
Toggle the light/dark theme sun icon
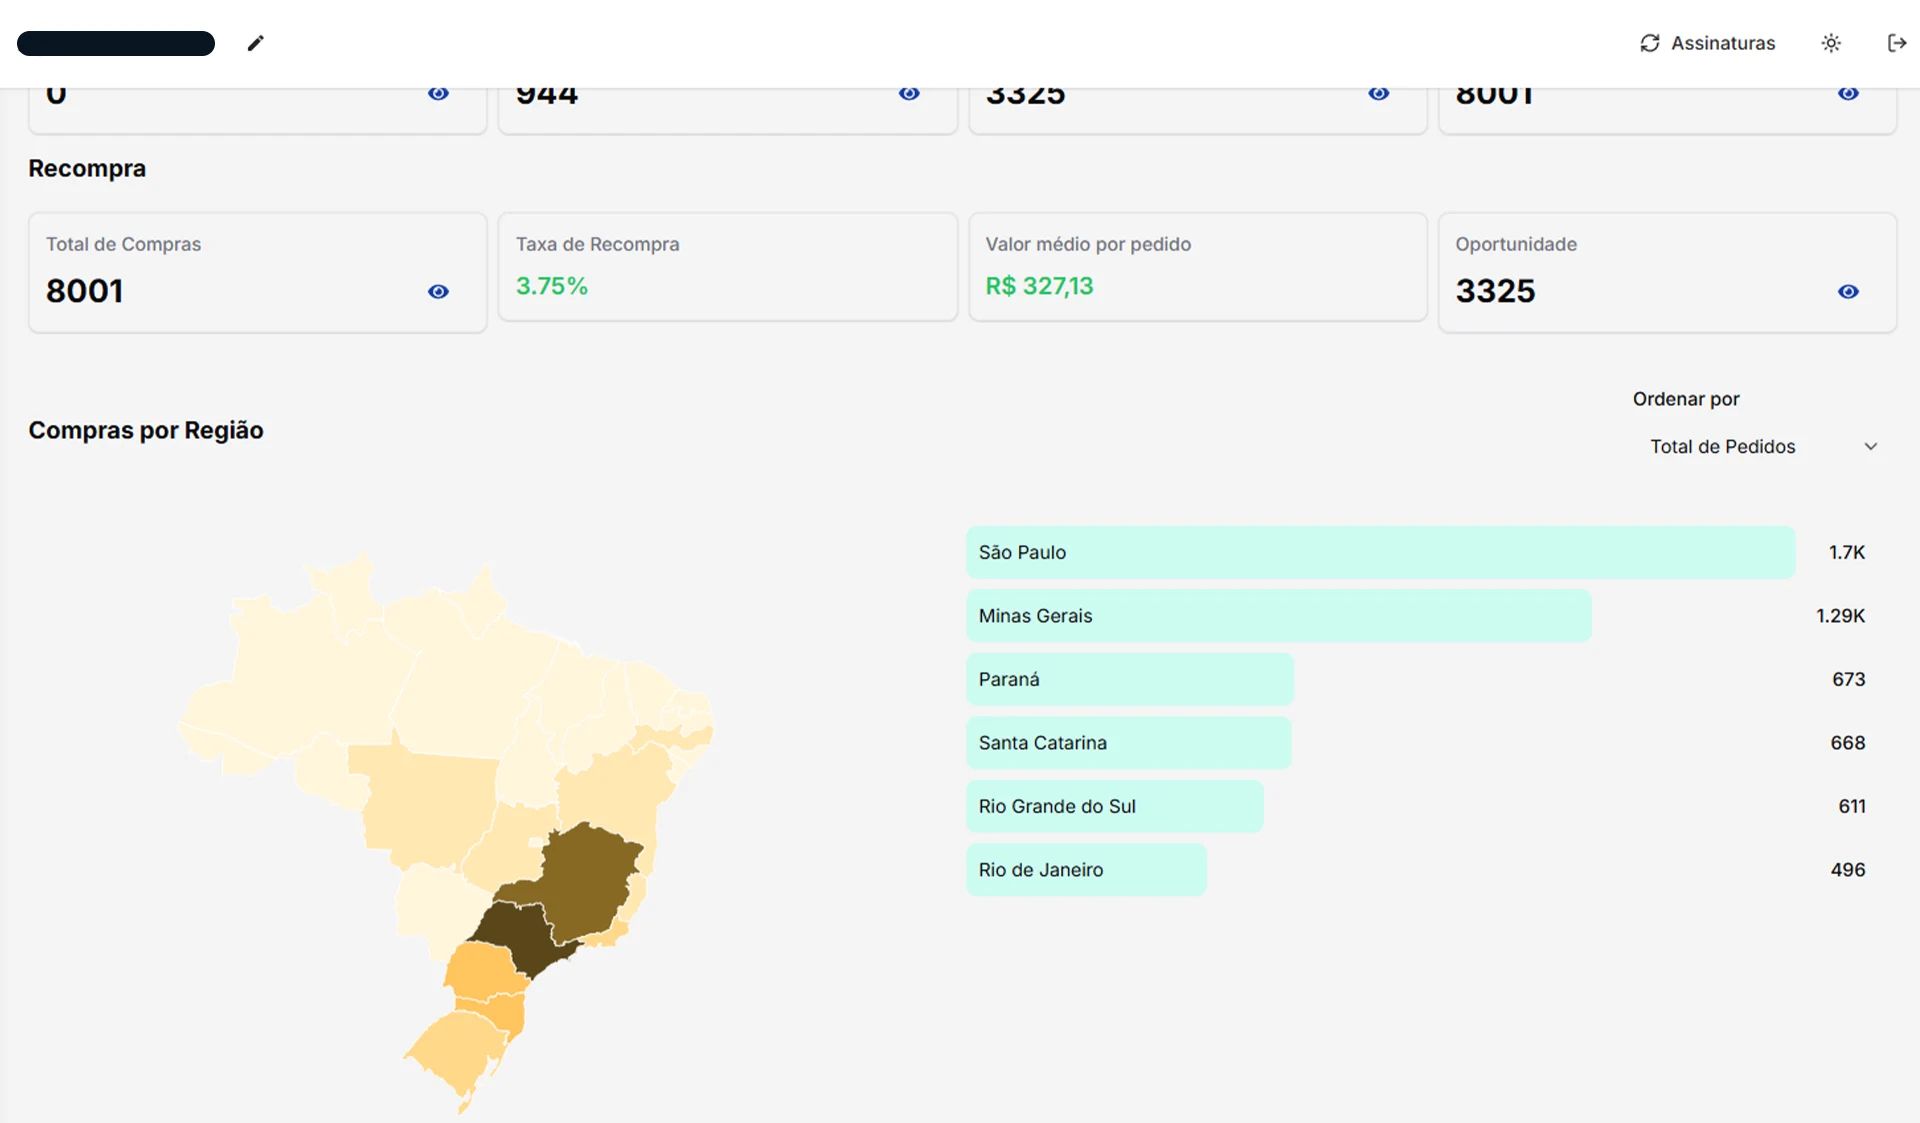pyautogui.click(x=1831, y=43)
